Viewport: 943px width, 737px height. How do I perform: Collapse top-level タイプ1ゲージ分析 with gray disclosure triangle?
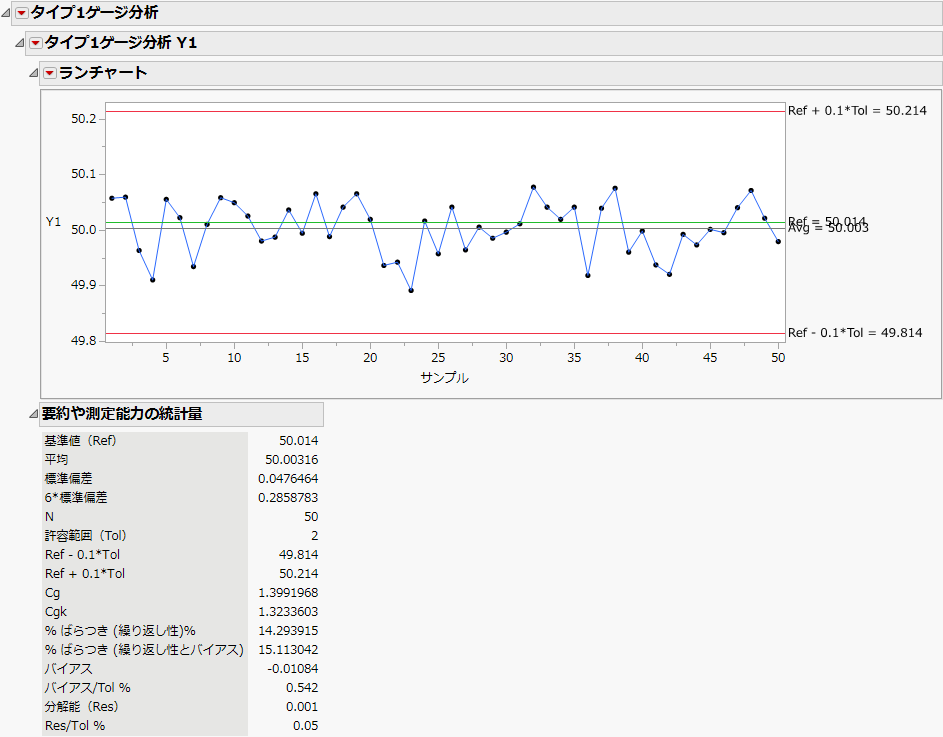pos(7,13)
